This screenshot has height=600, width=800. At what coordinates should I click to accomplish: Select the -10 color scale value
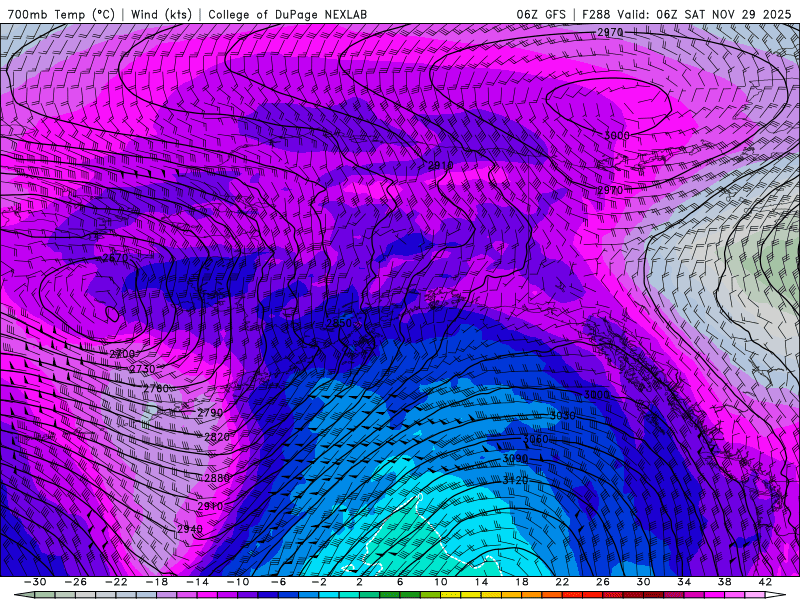(x=238, y=582)
